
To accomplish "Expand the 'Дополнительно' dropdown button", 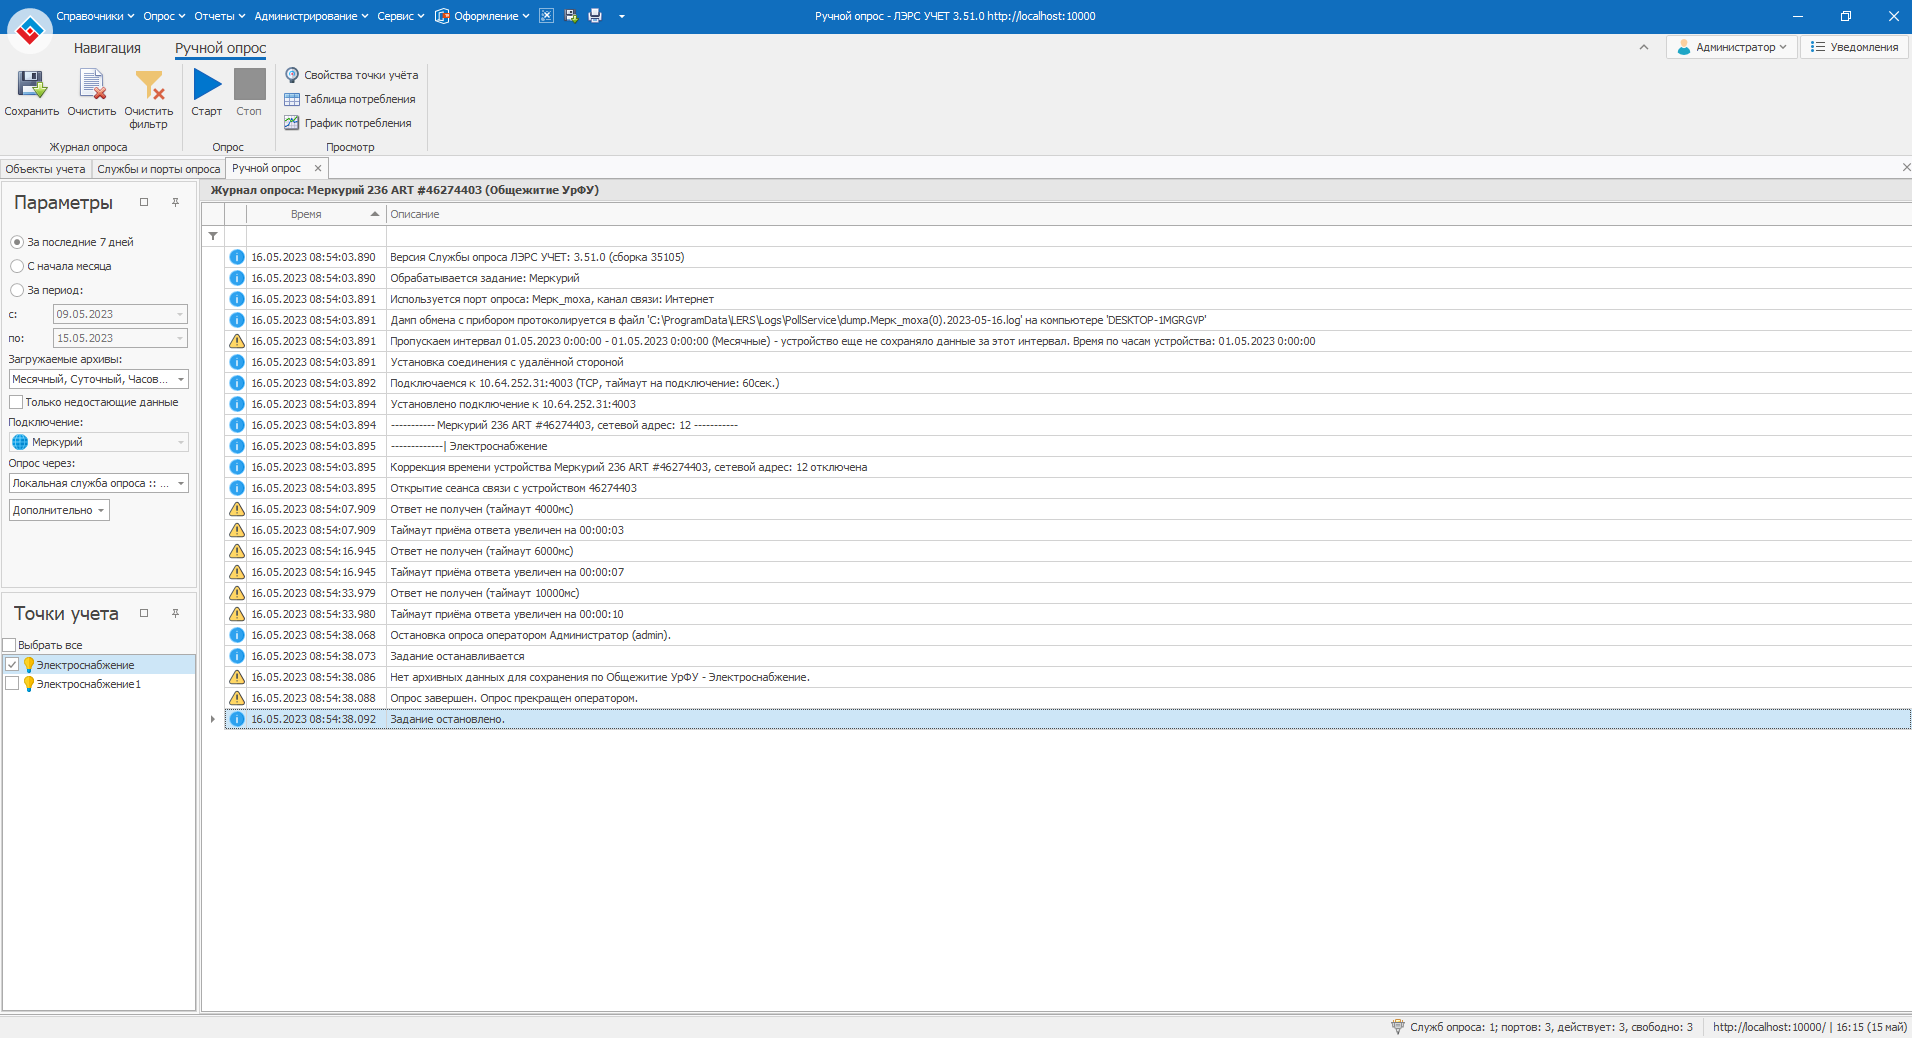I will coord(59,510).
